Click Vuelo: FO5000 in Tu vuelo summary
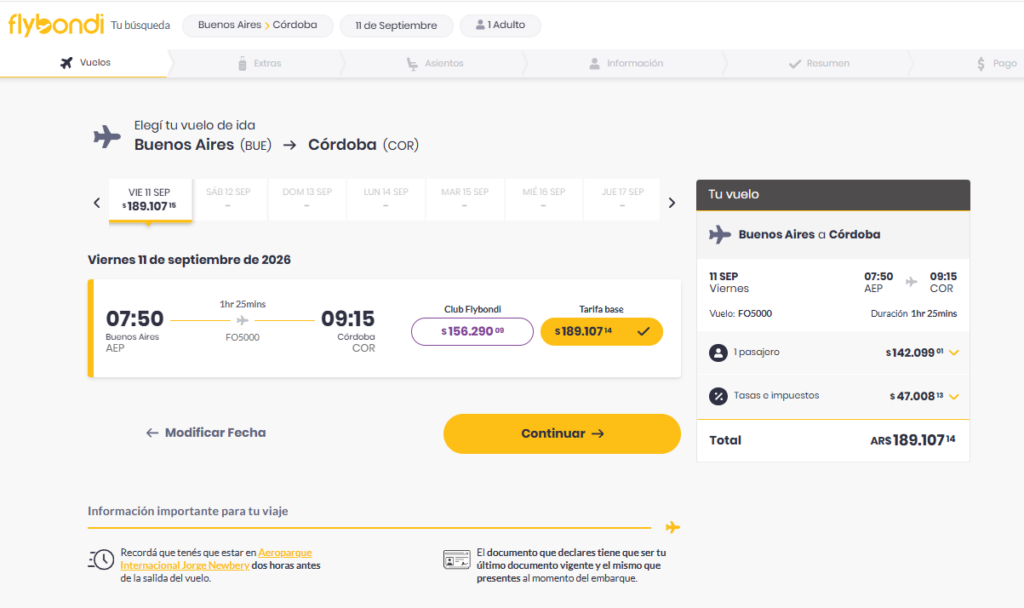Screen dimensions: 1024x608 point(741,313)
